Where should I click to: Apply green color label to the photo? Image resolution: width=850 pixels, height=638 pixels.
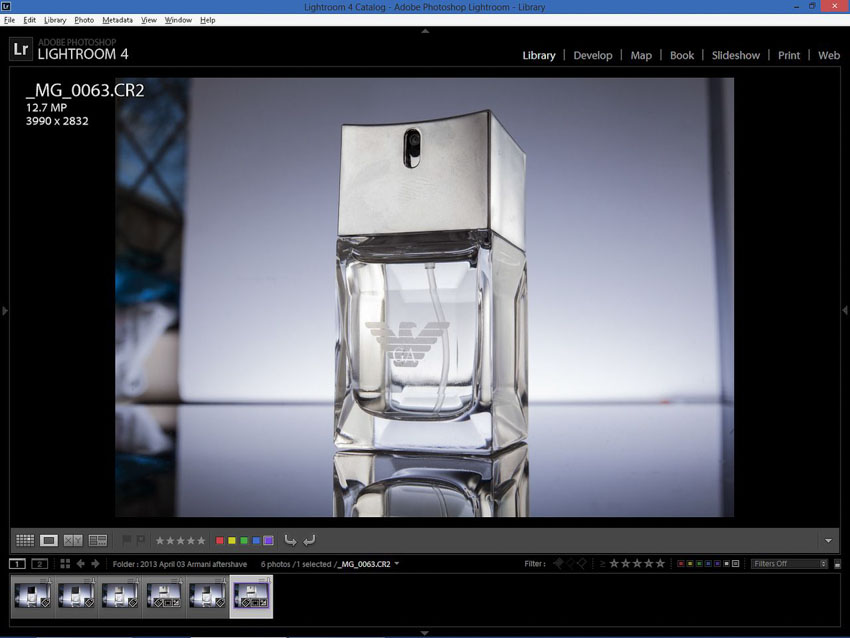pos(244,540)
